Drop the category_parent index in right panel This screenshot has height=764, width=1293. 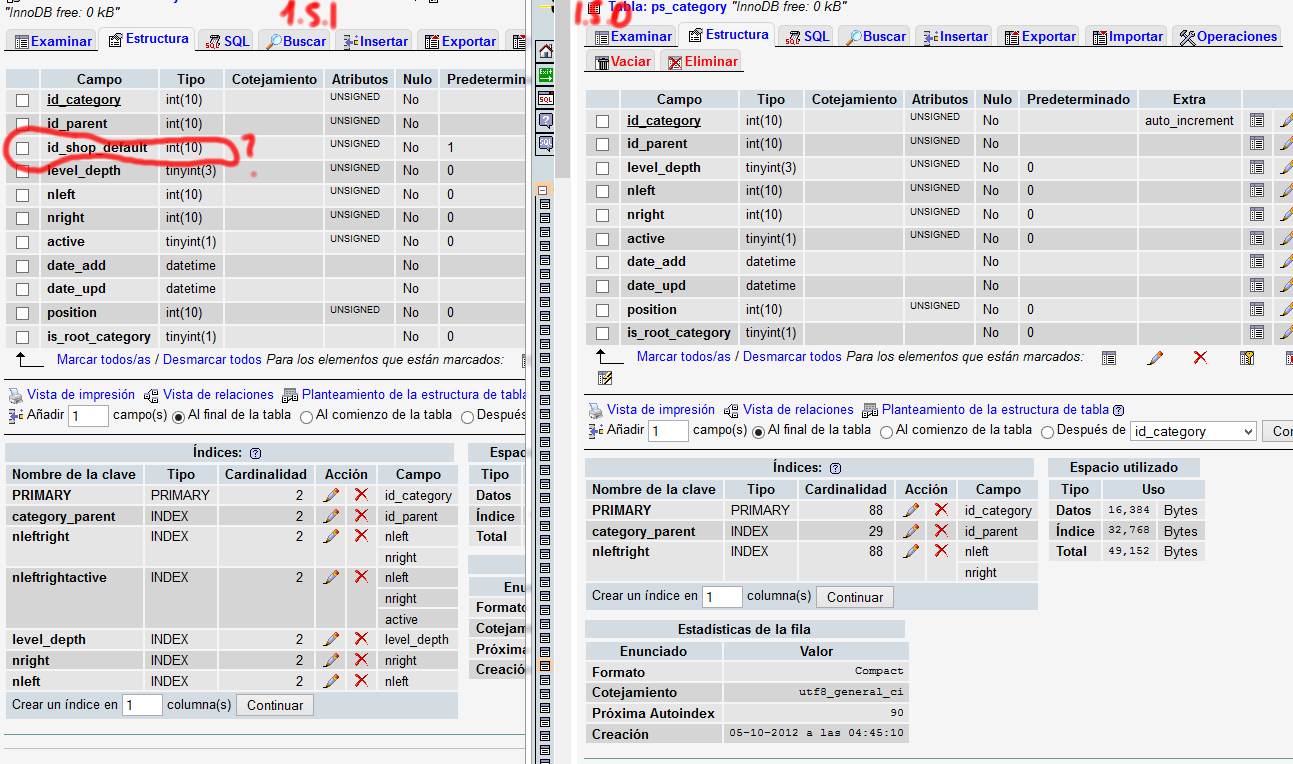[x=941, y=531]
